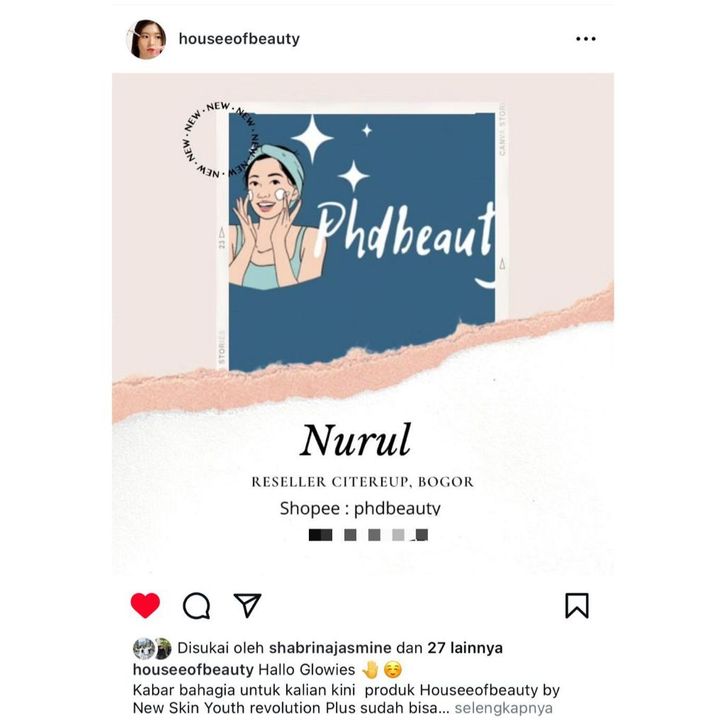Open the houseeofbeauty profile picture

(146, 39)
